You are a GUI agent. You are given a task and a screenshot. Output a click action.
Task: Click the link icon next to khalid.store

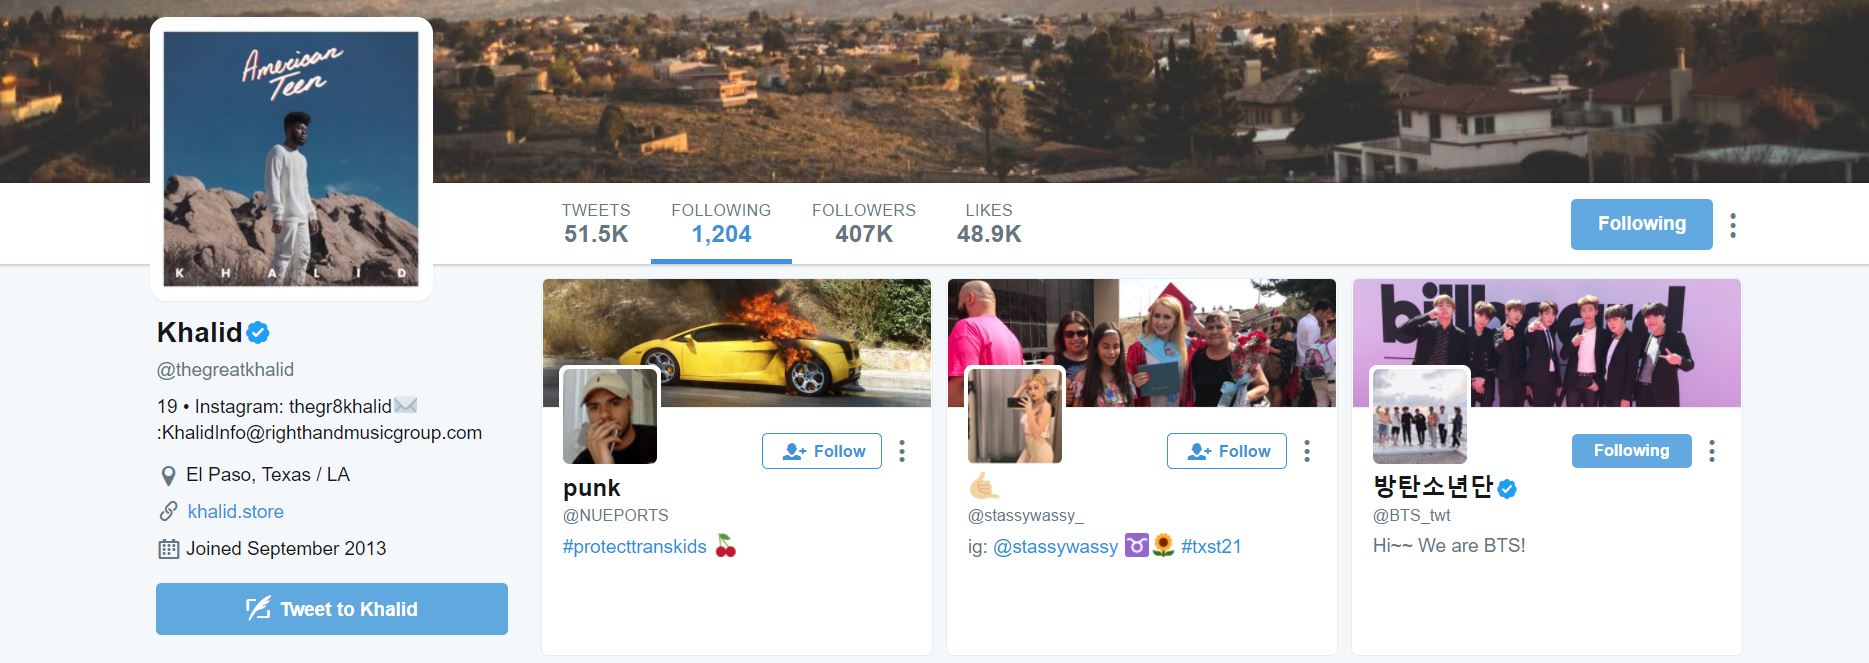click(168, 511)
